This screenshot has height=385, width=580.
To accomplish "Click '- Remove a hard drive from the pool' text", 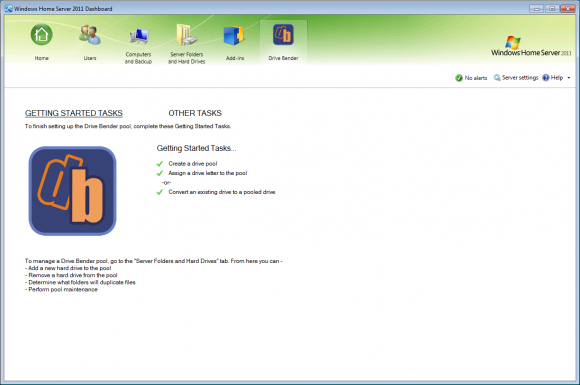I will 71,275.
